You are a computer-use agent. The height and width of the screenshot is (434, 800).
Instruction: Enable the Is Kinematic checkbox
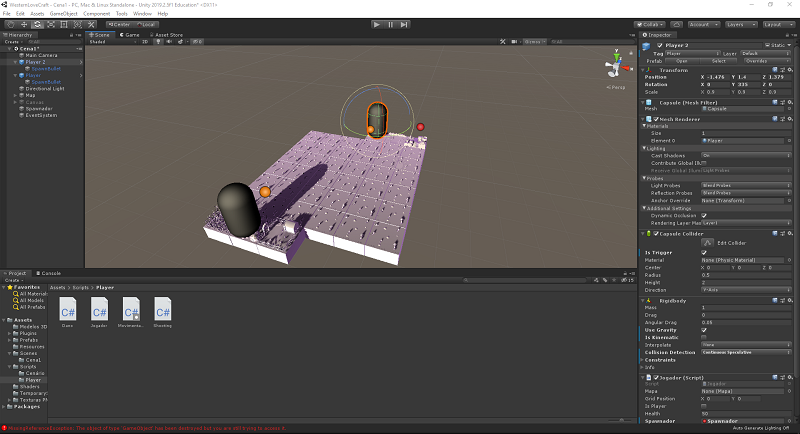pyautogui.click(x=704, y=337)
